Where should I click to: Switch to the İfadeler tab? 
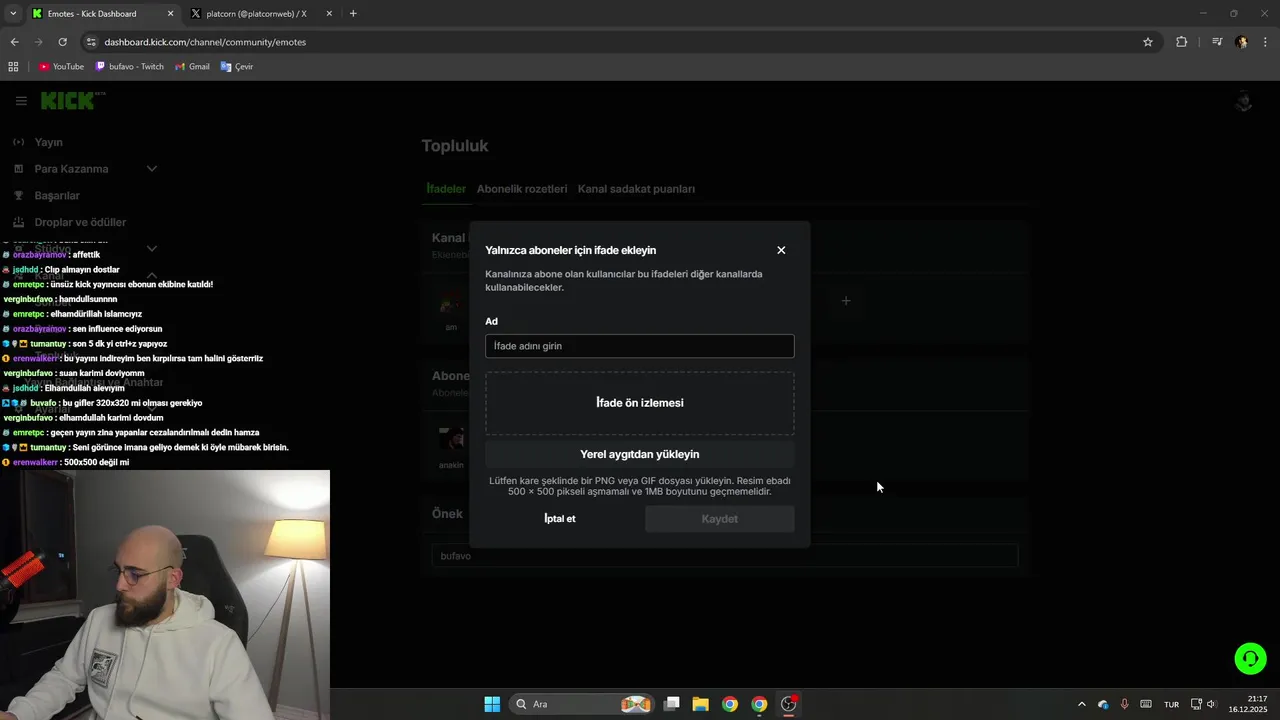click(446, 189)
